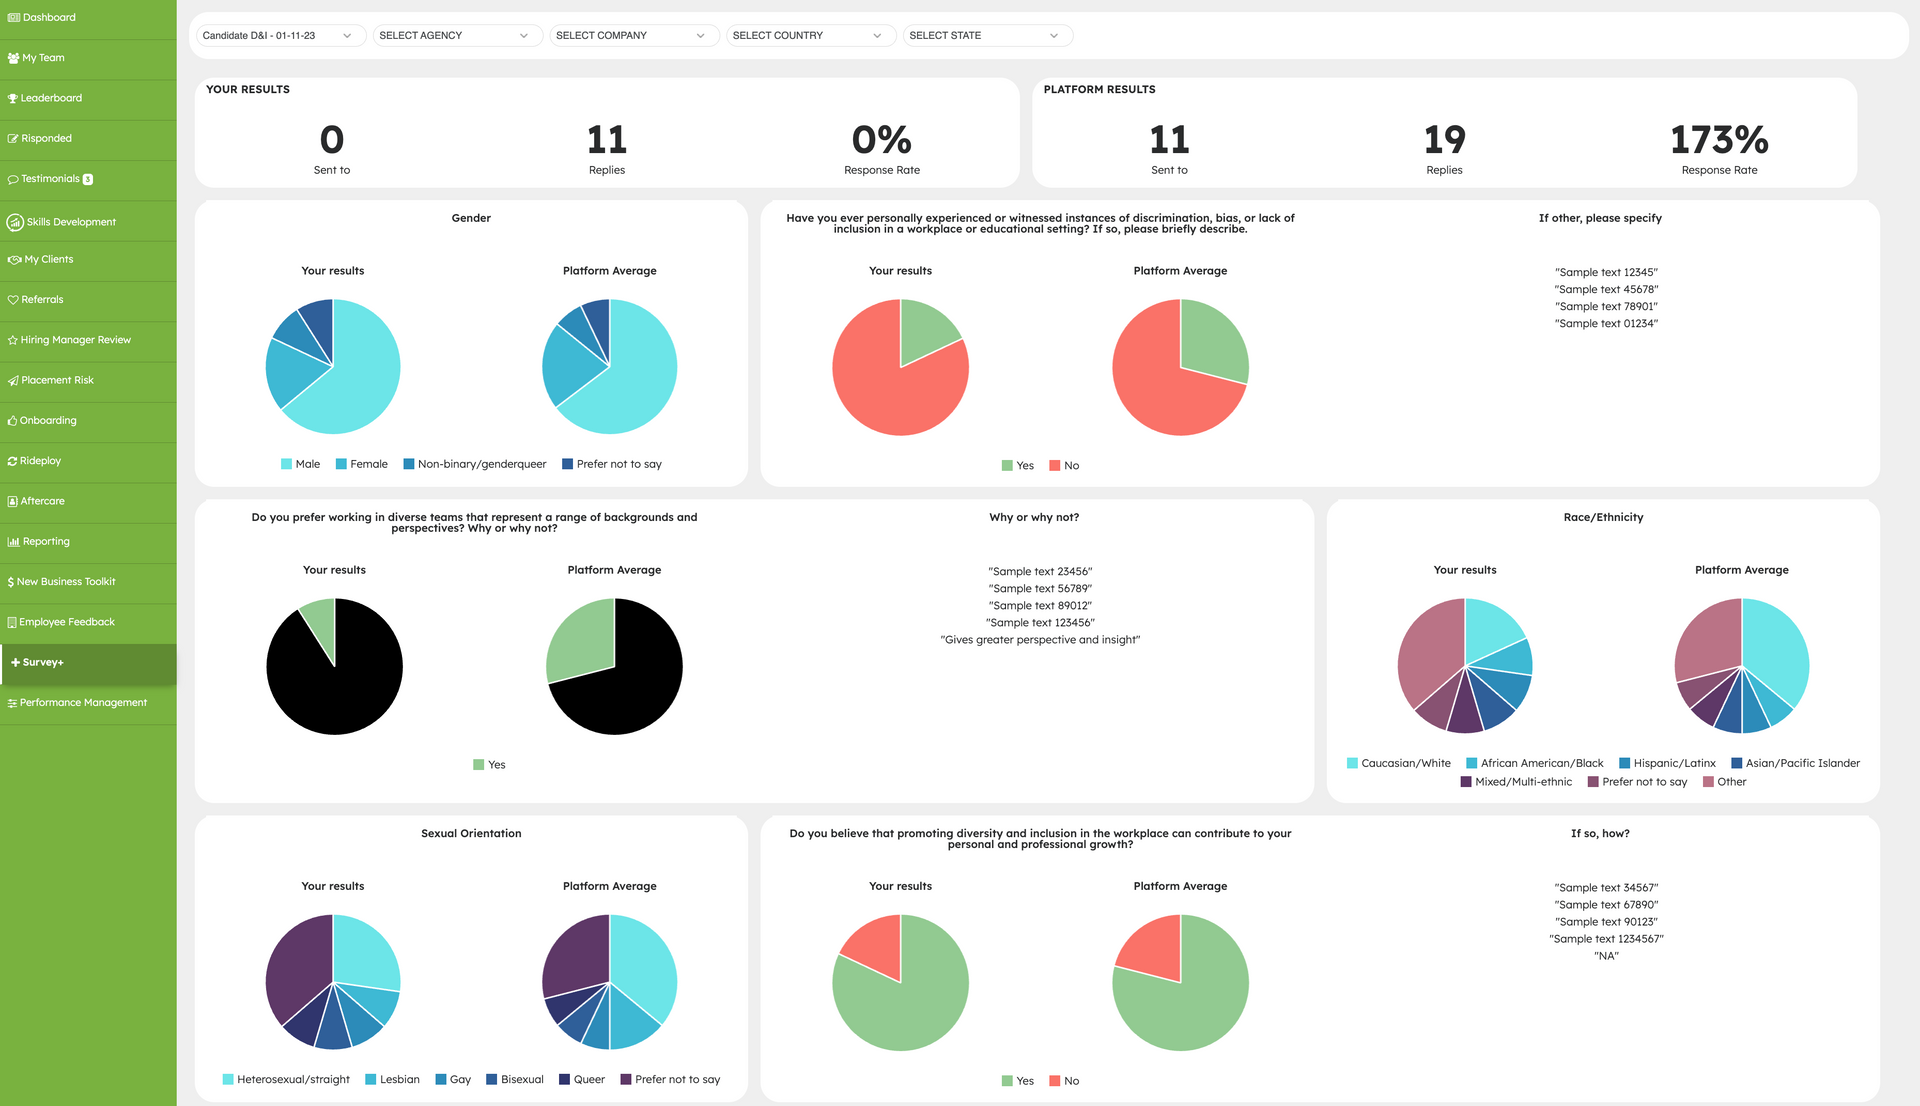
Task: Click the Leaderboard trophy icon
Action: (x=13, y=98)
